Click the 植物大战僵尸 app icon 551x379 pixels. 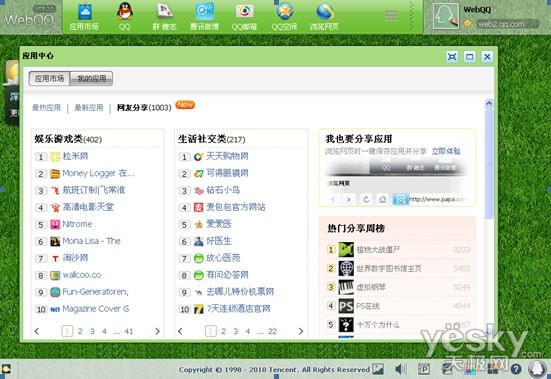coord(346,250)
